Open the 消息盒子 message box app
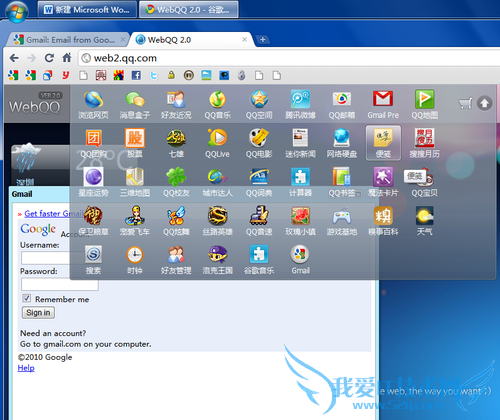The width and height of the screenshot is (500, 420). tap(135, 104)
